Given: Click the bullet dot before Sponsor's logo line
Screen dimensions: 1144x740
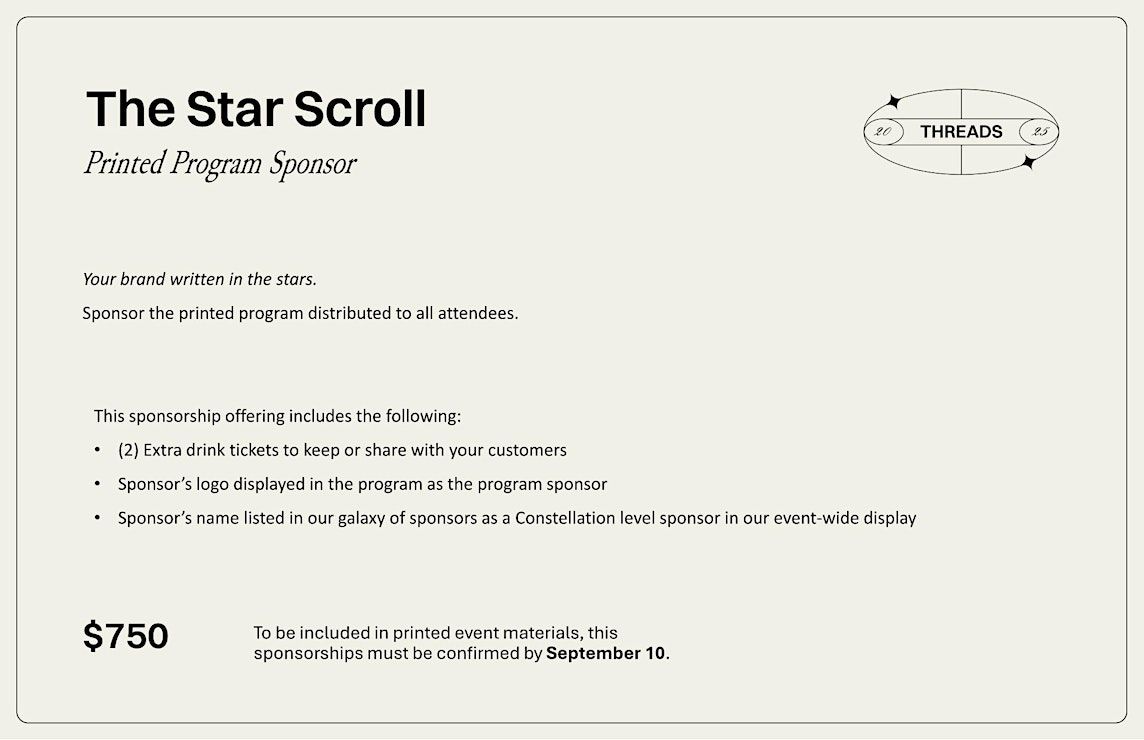Looking at the screenshot, I should (97, 484).
